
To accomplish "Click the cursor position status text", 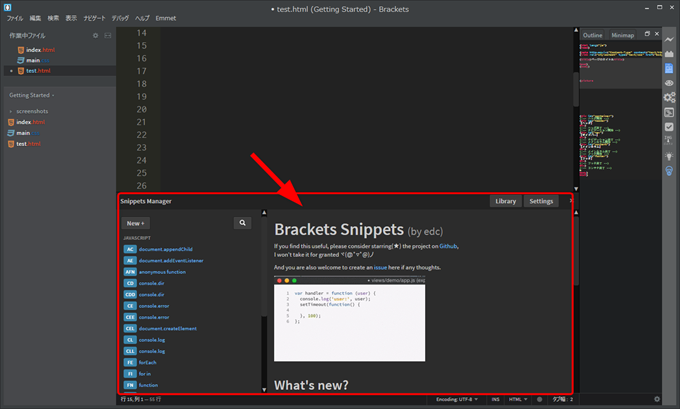I will coord(141,399).
